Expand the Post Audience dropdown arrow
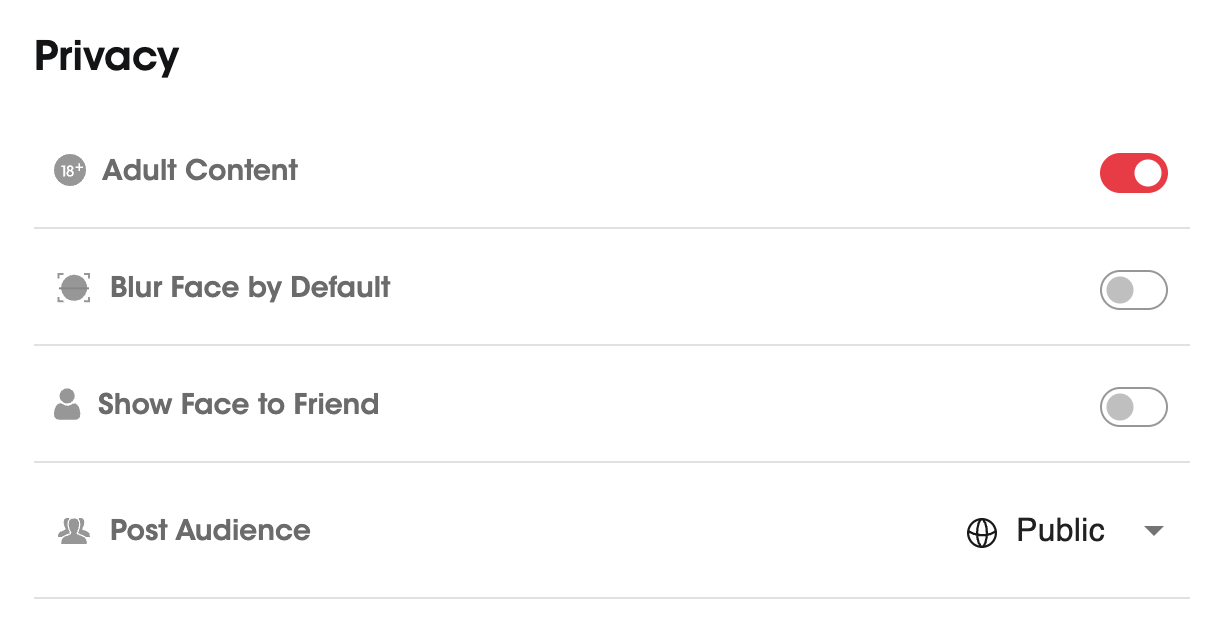The width and height of the screenshot is (1208, 640). tap(1154, 531)
